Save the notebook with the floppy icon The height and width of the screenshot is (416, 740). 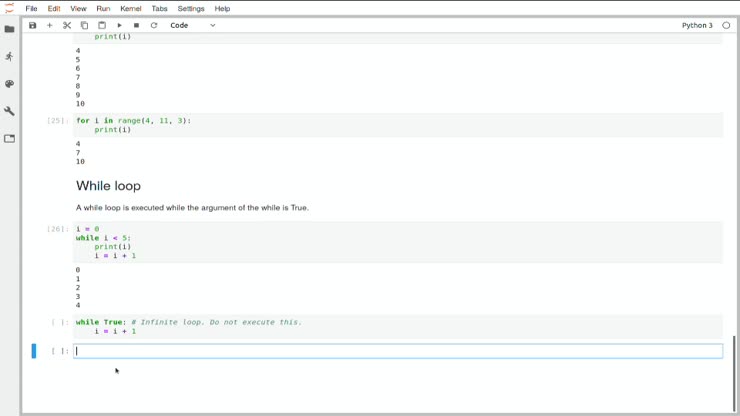pyautogui.click(x=32, y=25)
